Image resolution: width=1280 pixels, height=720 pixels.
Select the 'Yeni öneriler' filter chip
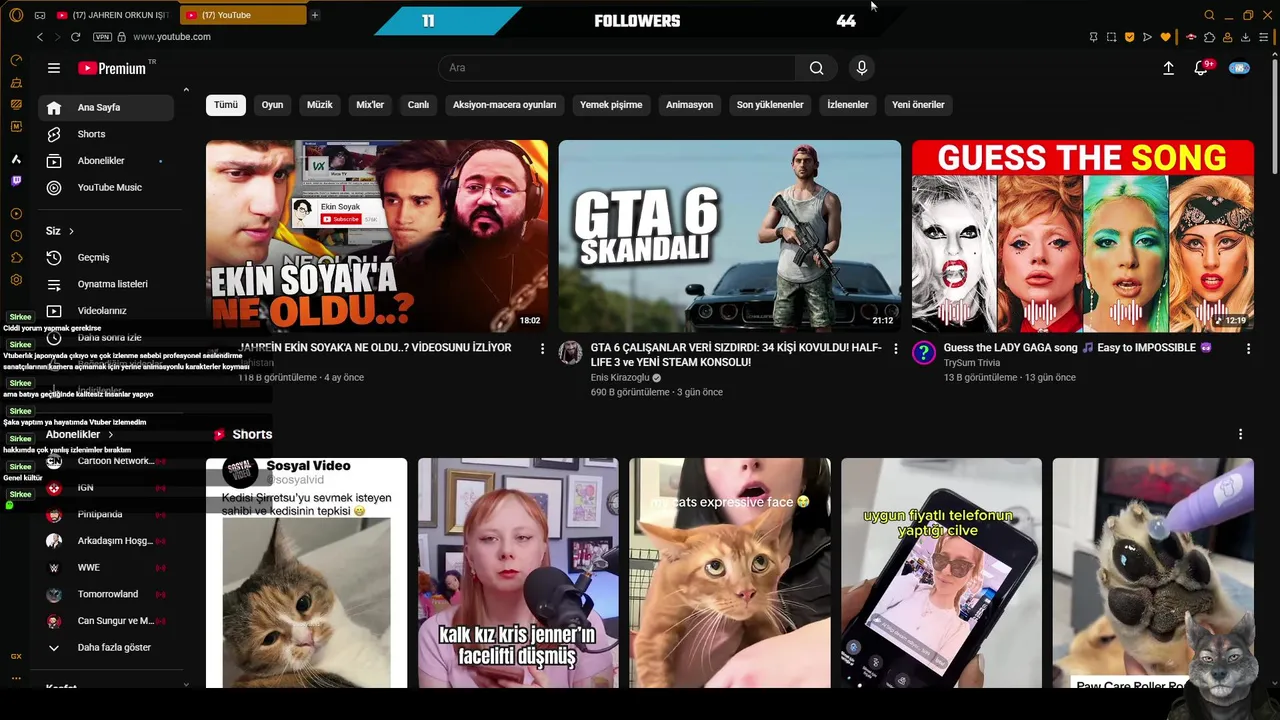pyautogui.click(x=918, y=105)
